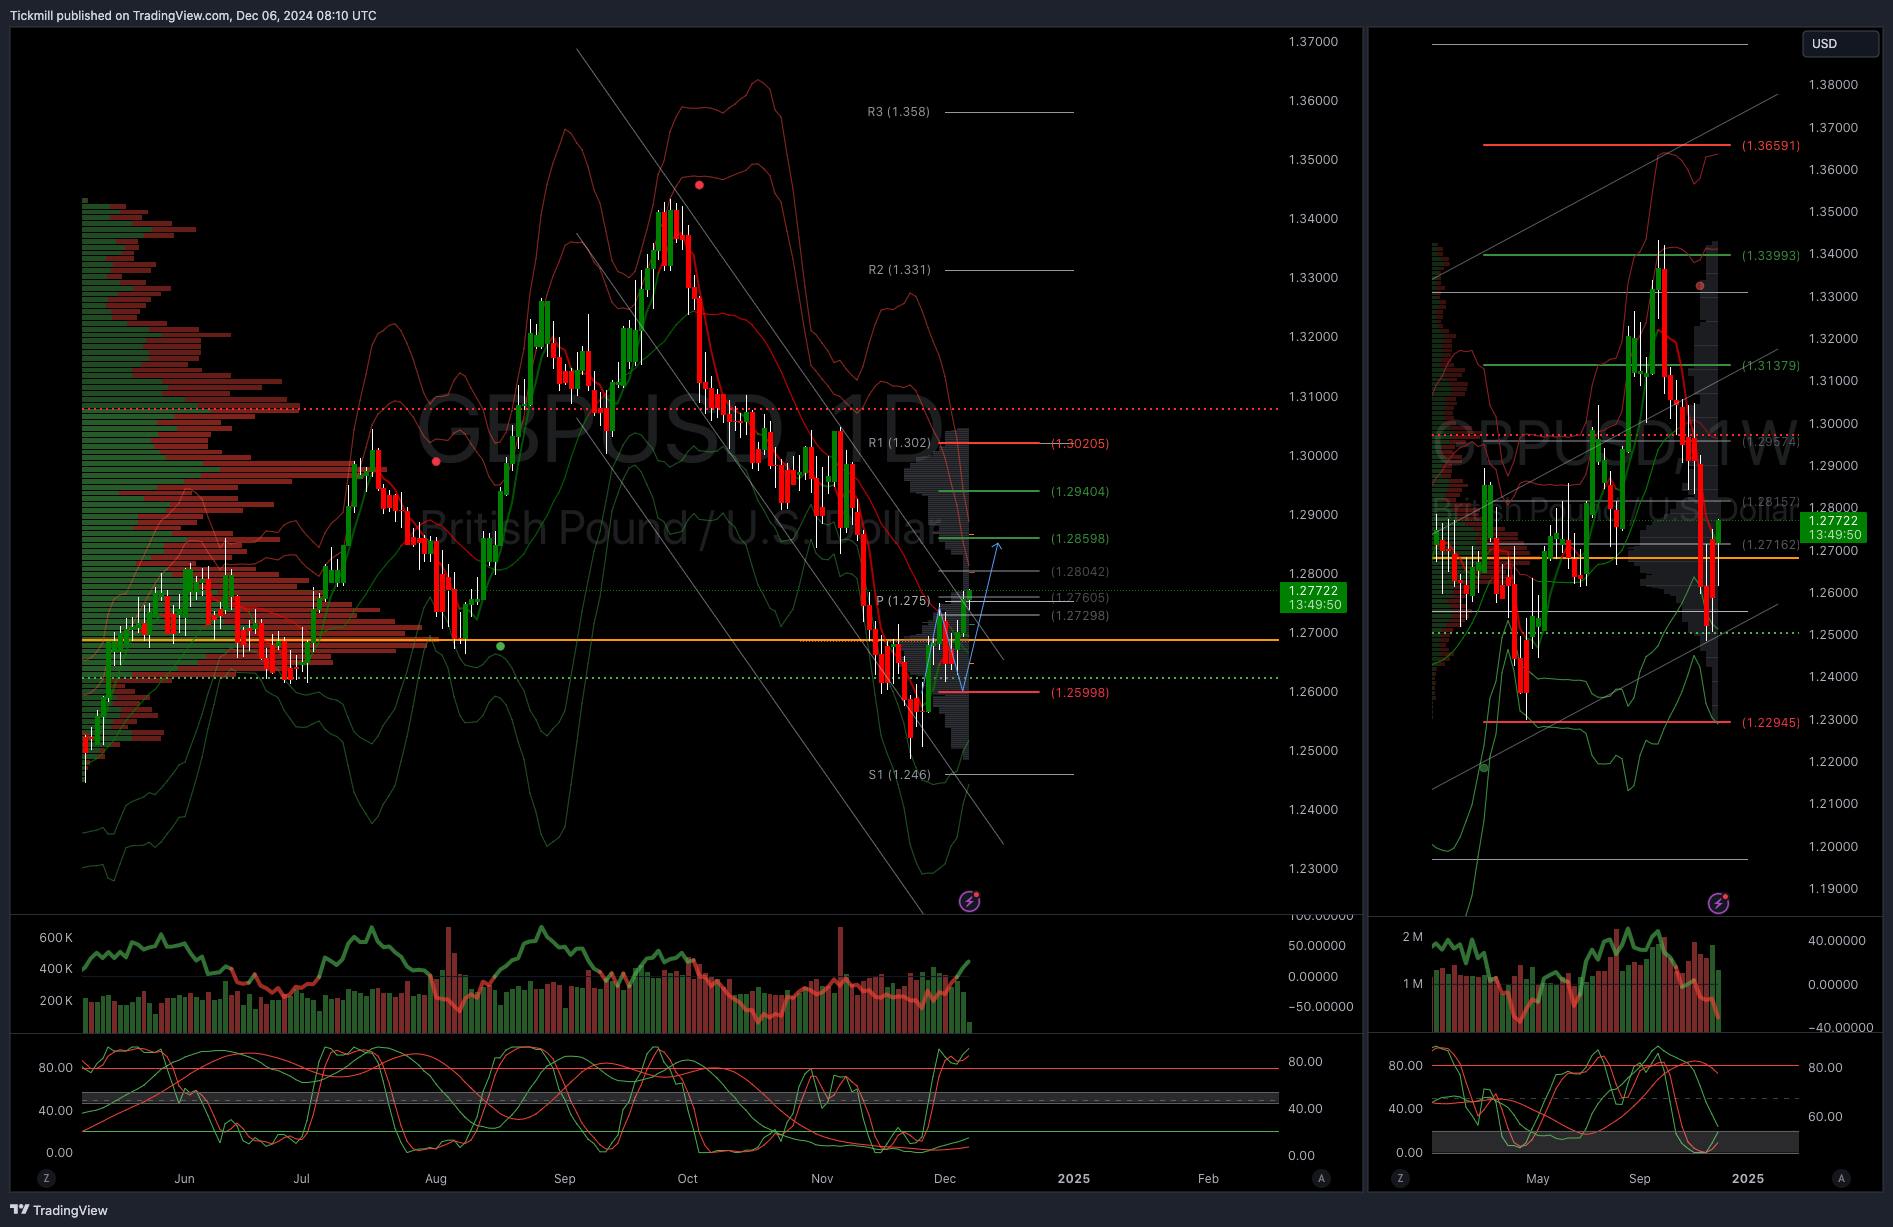The width and height of the screenshot is (1893, 1227).
Task: Select the R3 (1.358) pivot label
Action: 898,112
